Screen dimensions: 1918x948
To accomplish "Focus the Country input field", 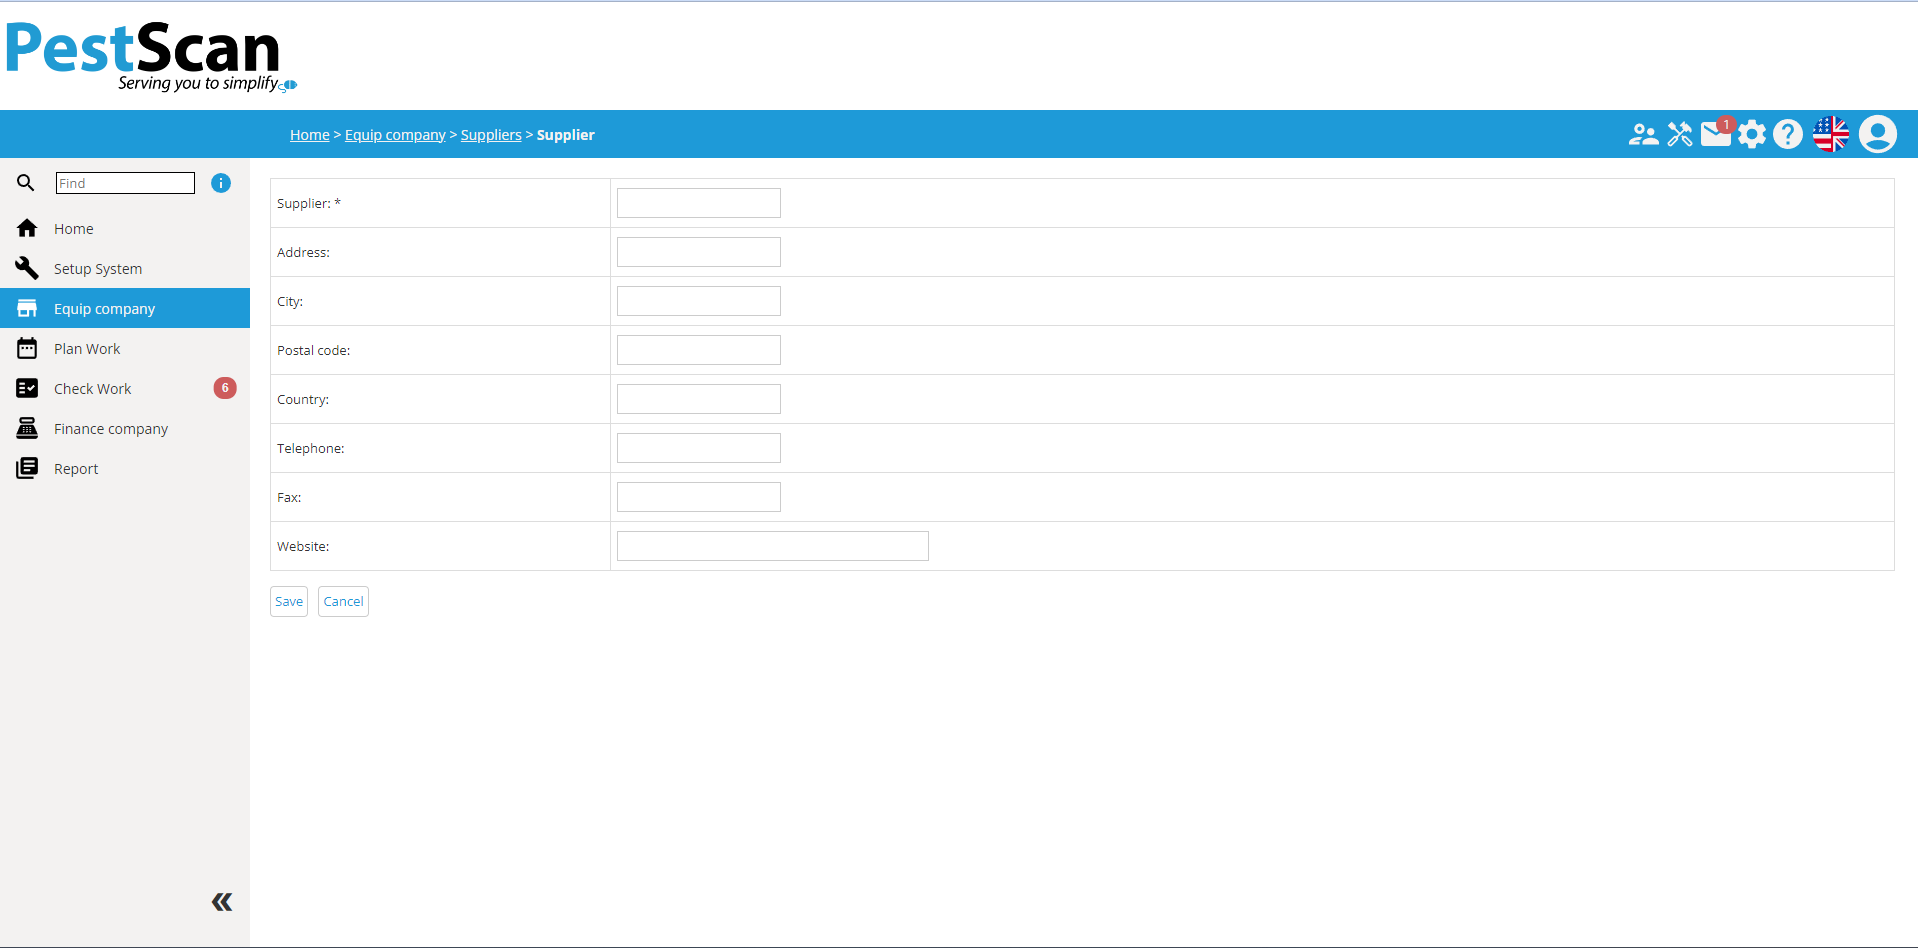I will click(699, 399).
